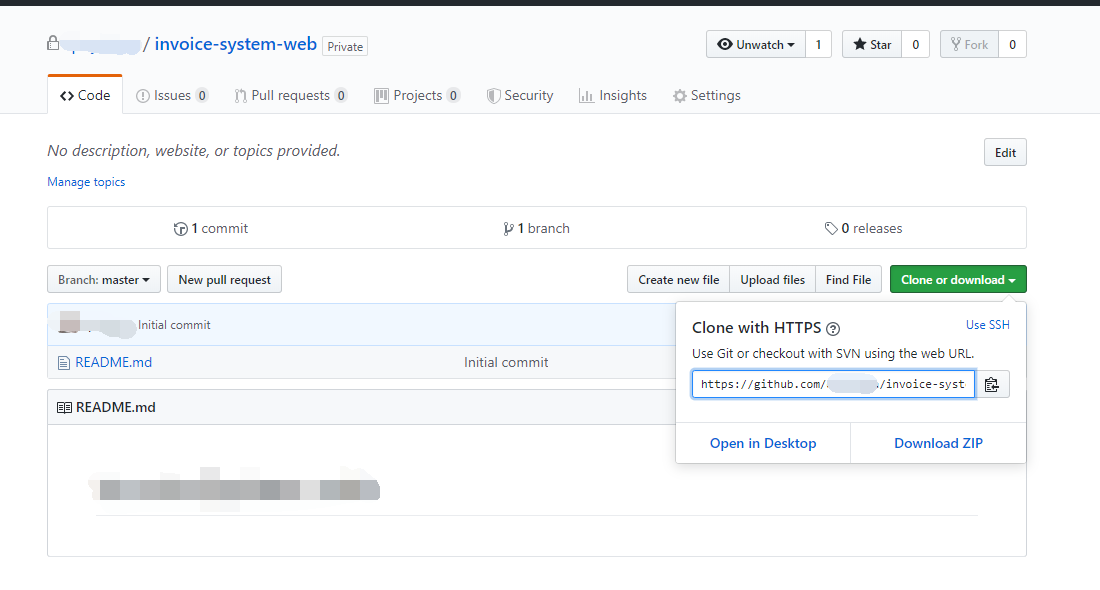Select the clone URL input field

click(833, 384)
